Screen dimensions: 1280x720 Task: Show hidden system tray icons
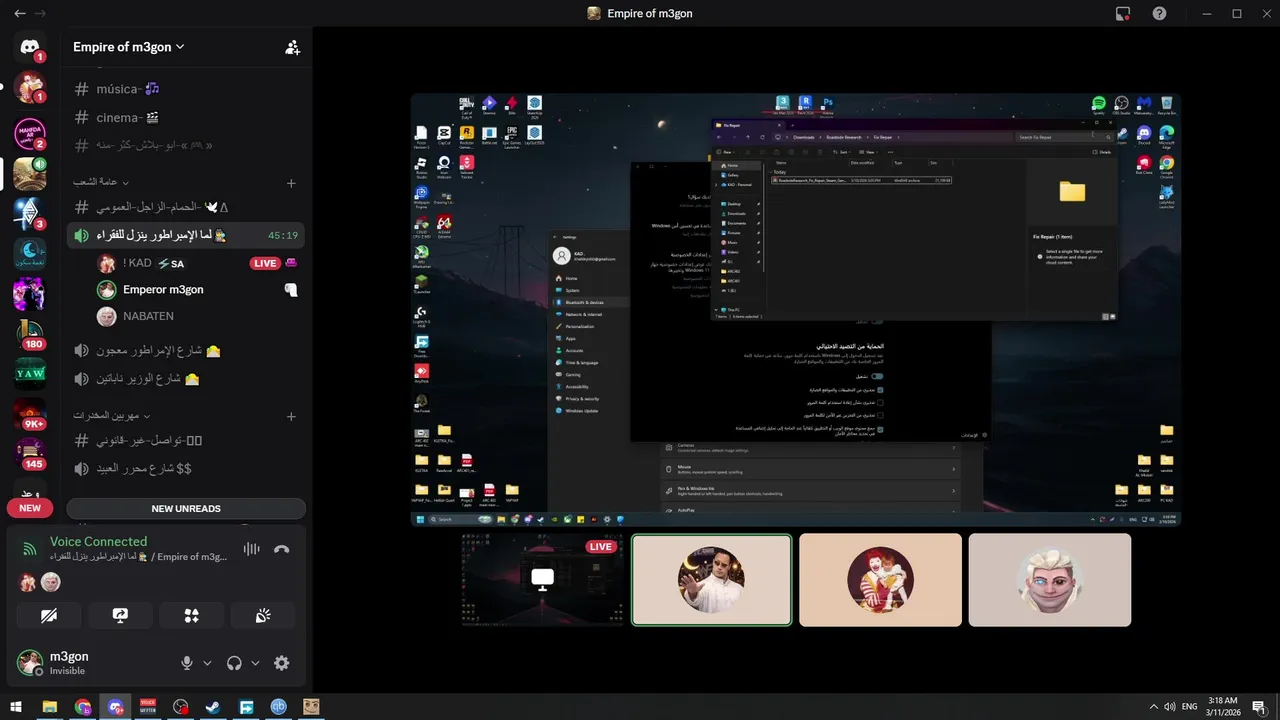1154,707
